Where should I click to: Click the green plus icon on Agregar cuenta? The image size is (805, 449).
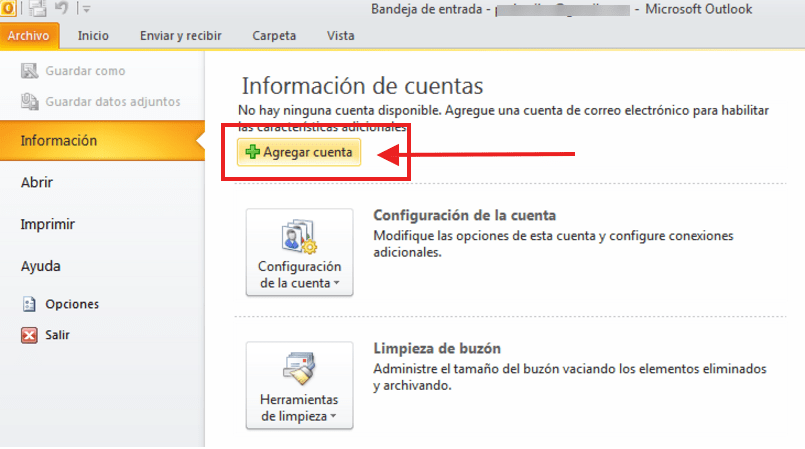253,152
